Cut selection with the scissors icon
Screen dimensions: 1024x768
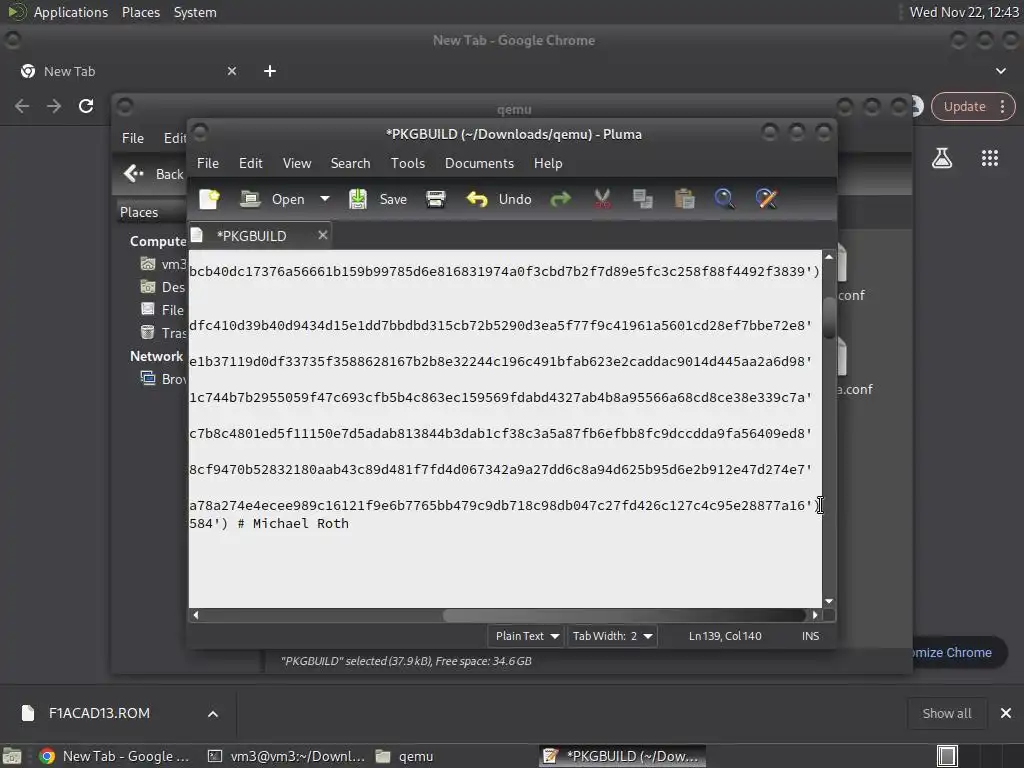(602, 199)
